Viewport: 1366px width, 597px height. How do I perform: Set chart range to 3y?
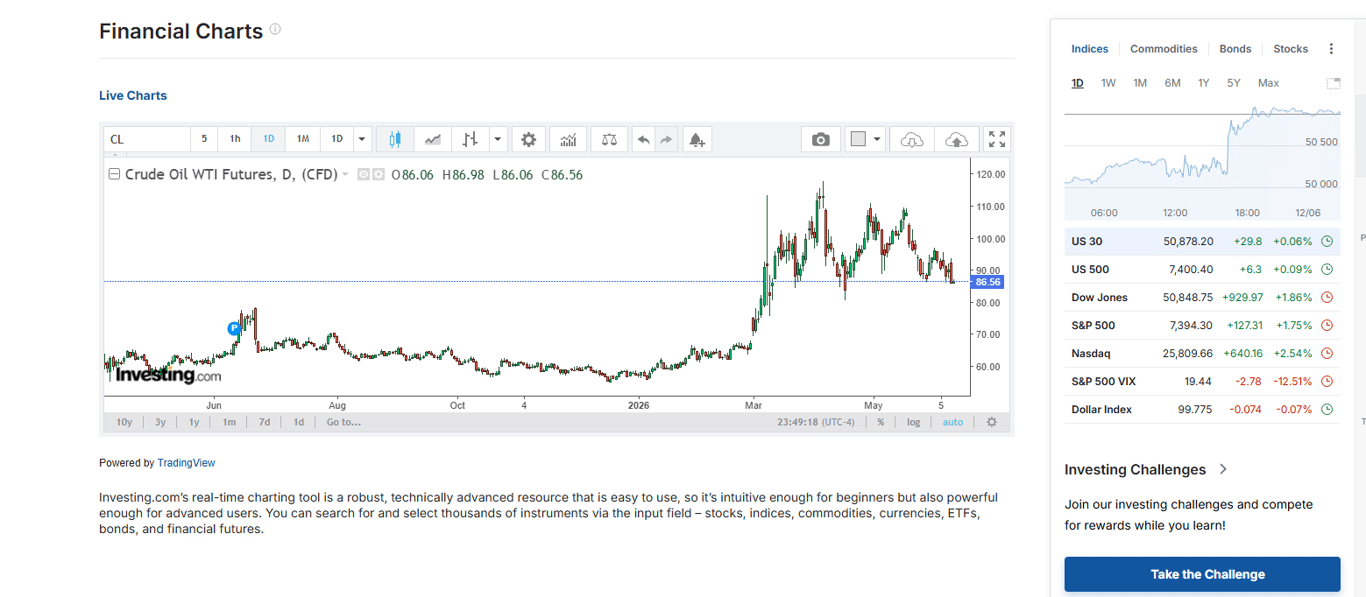coord(160,422)
